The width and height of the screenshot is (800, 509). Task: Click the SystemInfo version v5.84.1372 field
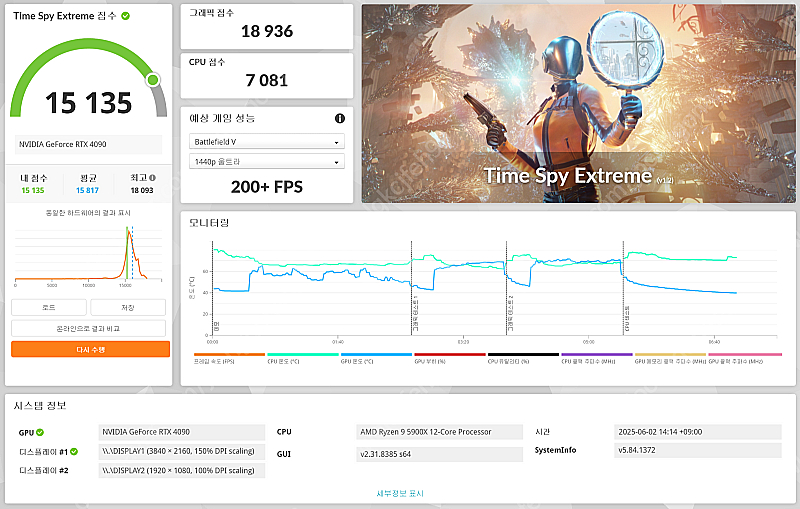pos(698,450)
